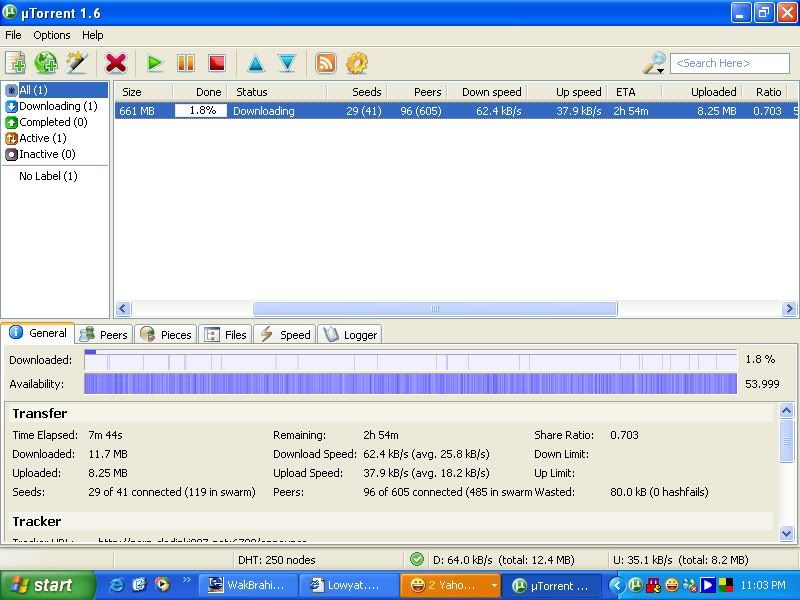Start the torrent with the green play icon

[154, 63]
